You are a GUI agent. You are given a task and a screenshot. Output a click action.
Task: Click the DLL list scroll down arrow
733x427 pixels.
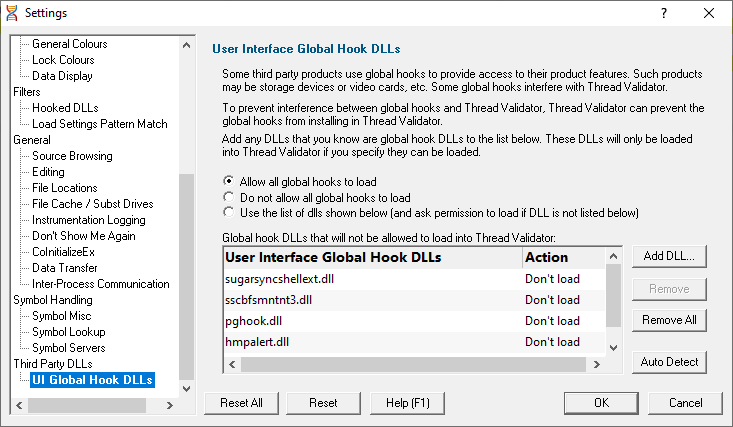[614, 347]
